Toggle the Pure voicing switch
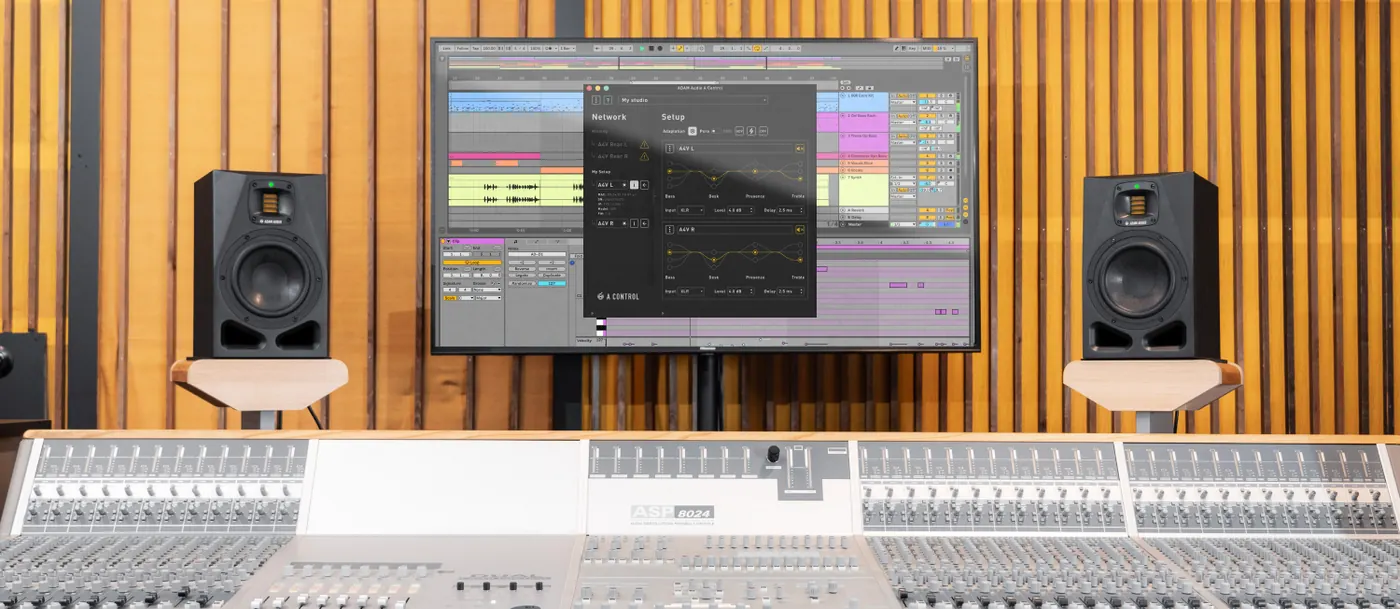The width and height of the screenshot is (1400, 609). 715,131
